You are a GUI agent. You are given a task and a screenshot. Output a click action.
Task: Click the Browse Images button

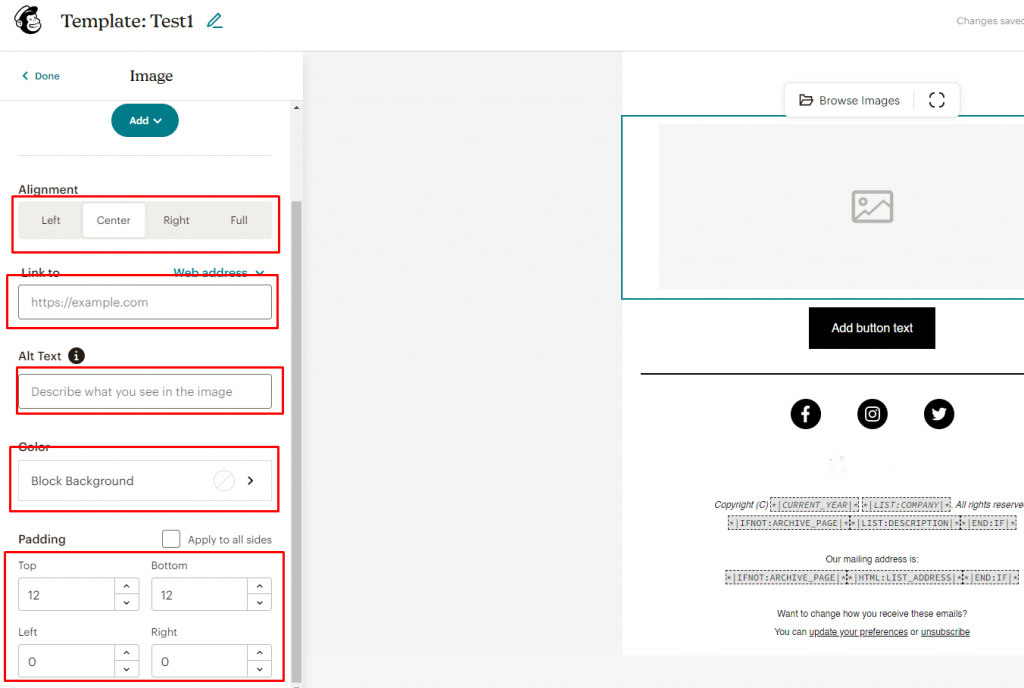point(850,99)
